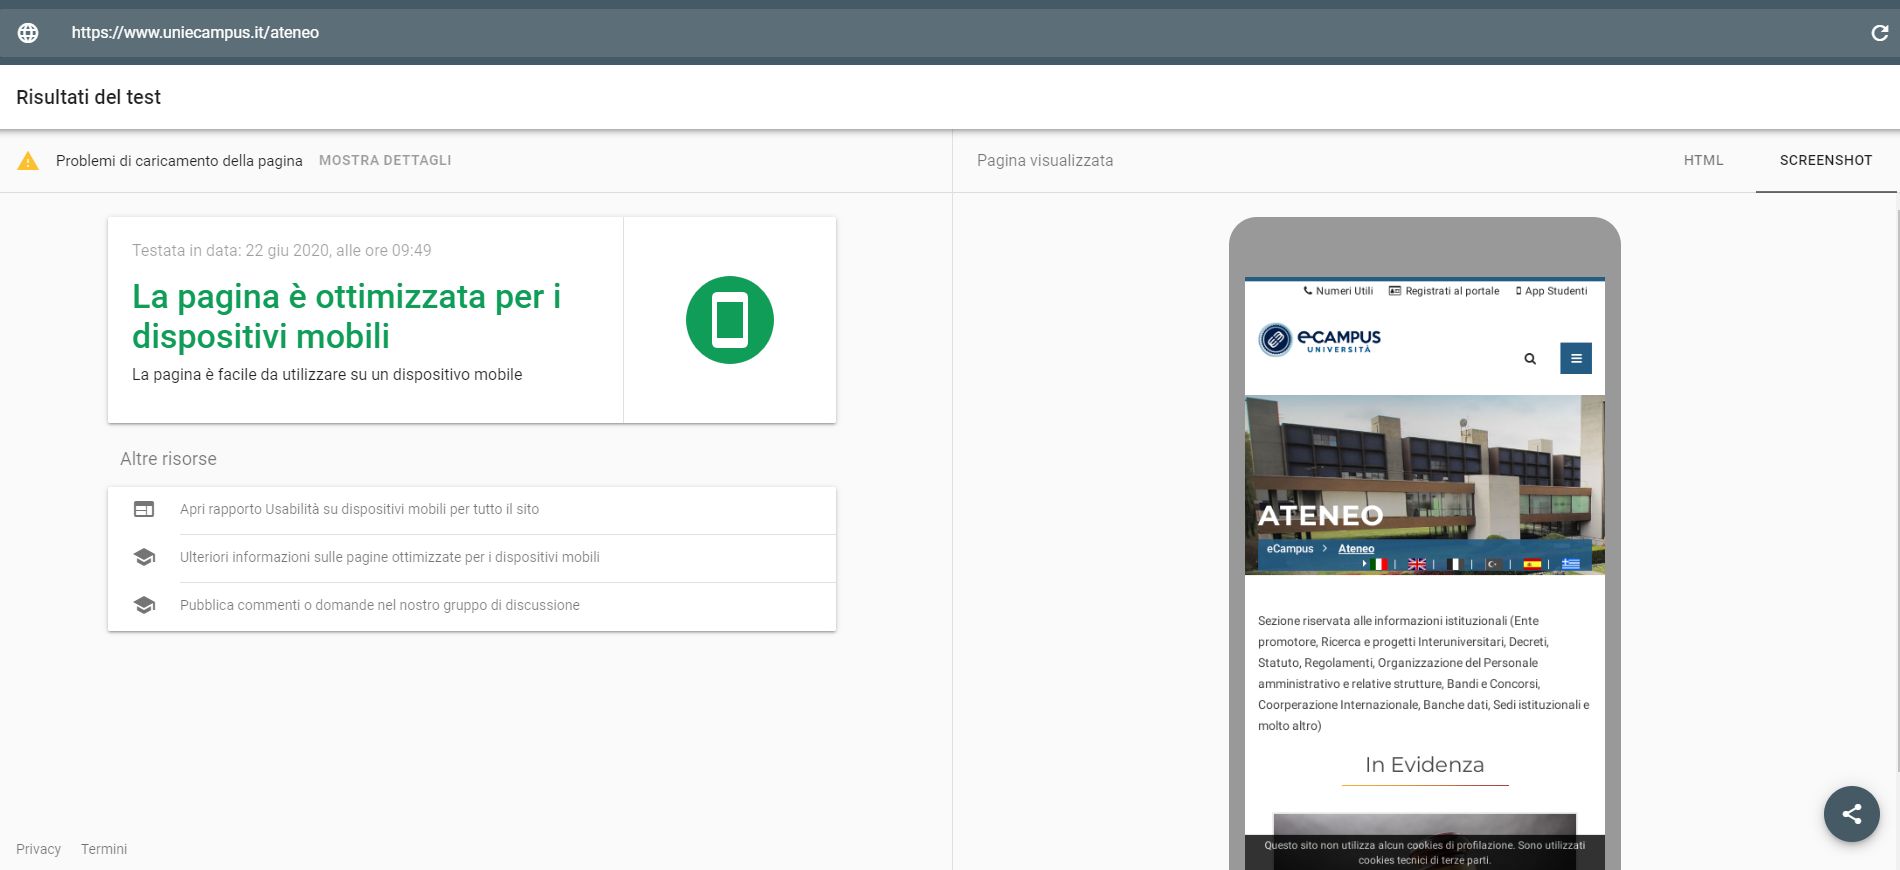Open the hamburger menu in page preview
The image size is (1900, 870).
(1575, 358)
